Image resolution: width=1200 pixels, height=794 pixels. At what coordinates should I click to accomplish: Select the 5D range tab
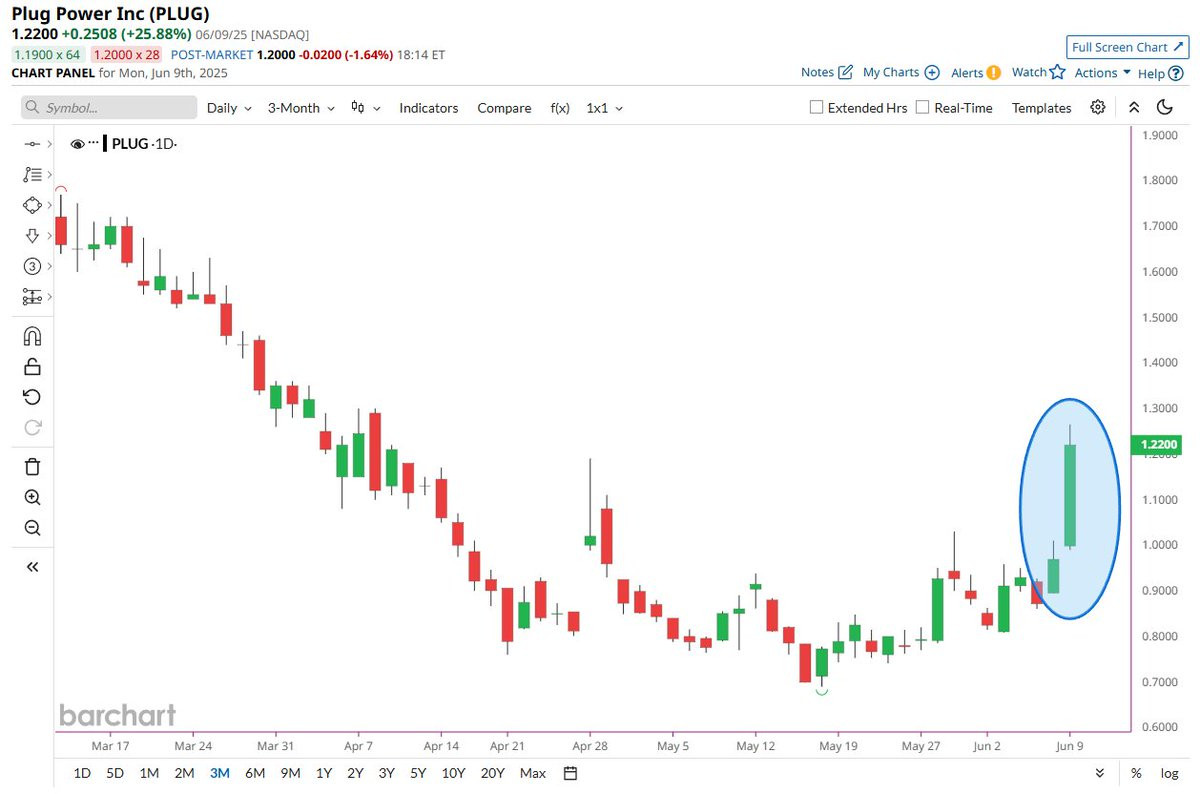pyautogui.click(x=116, y=773)
